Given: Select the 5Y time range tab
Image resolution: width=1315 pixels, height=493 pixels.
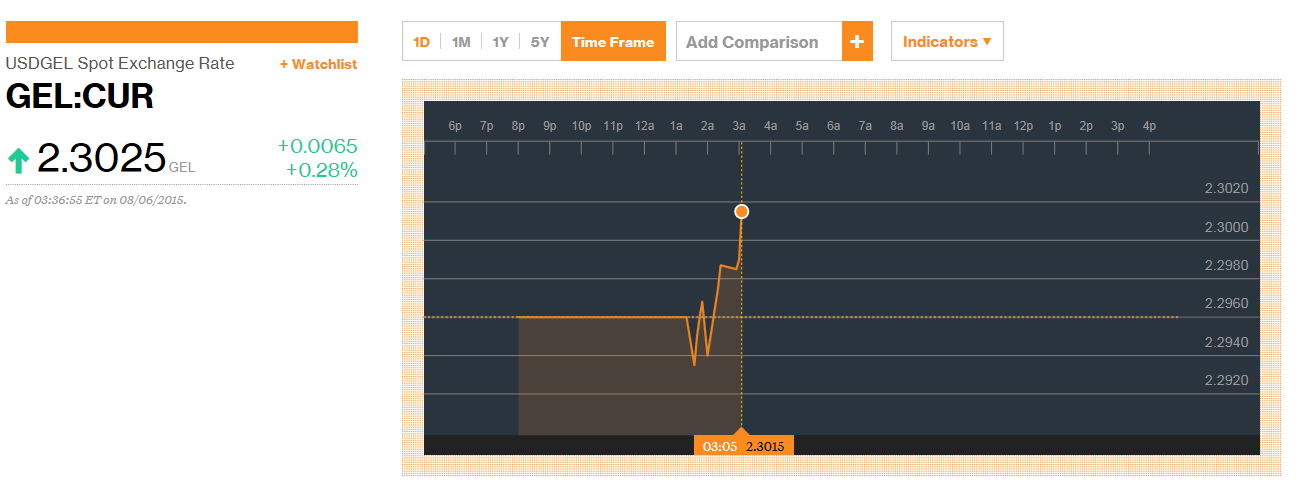Looking at the screenshot, I should coord(540,42).
